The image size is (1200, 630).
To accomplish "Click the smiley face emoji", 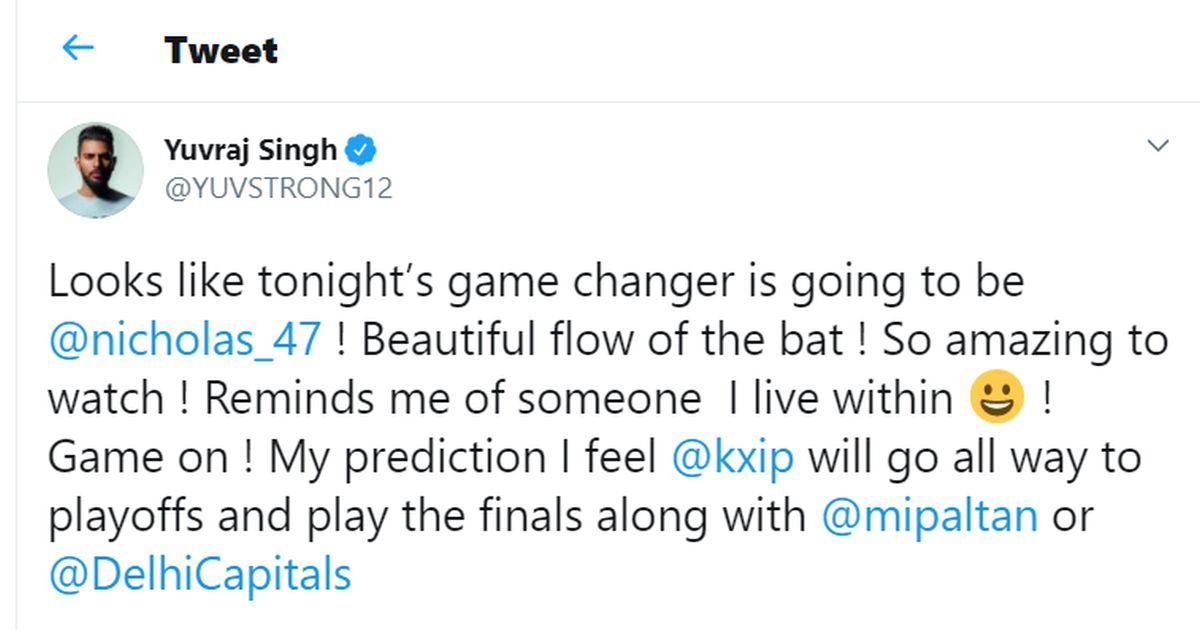I will 997,399.
